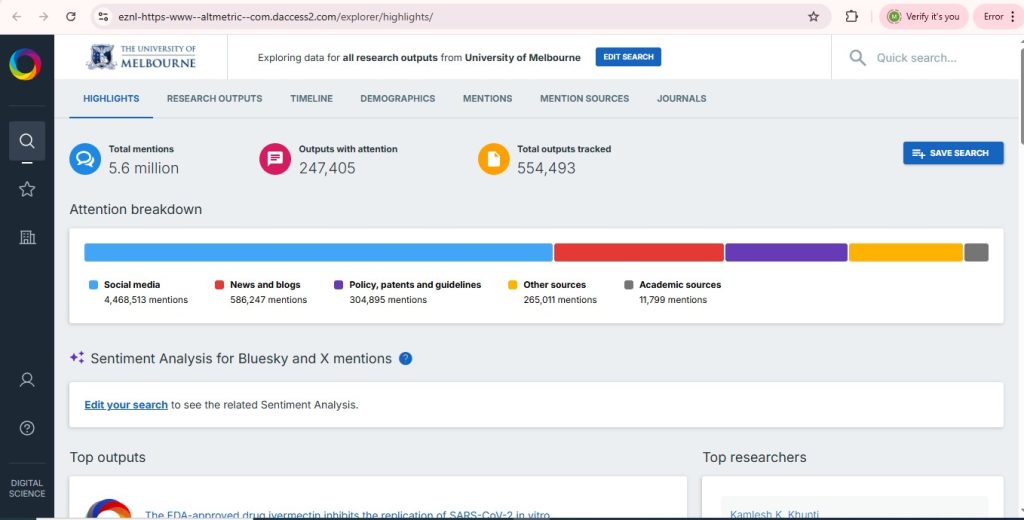
Task: Click the 11,799 mentions text
Action: coord(673,300)
